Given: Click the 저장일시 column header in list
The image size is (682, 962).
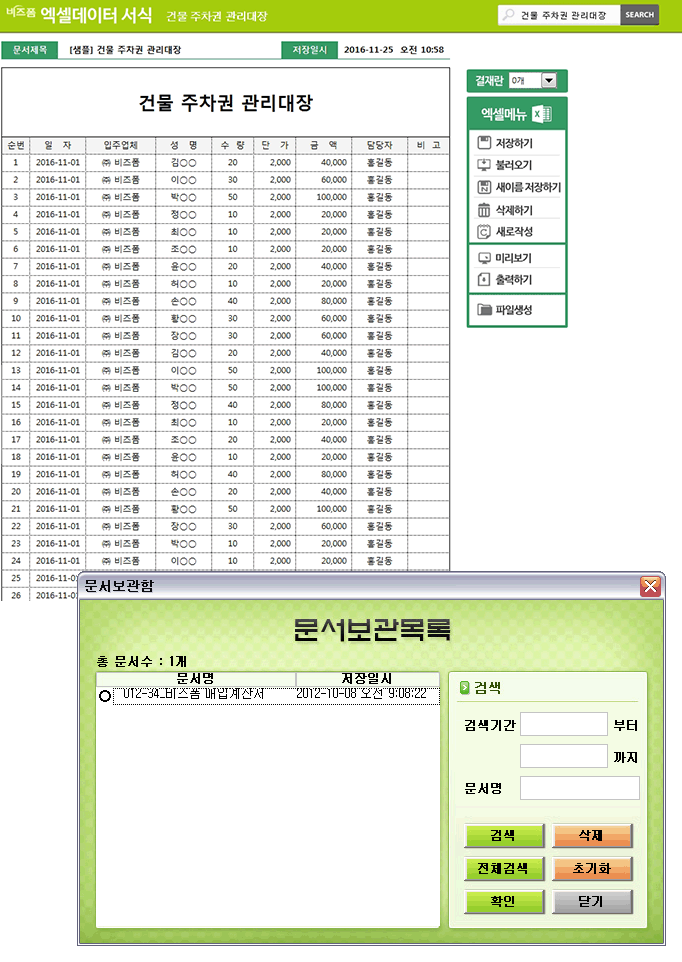Looking at the screenshot, I should click(367, 679).
